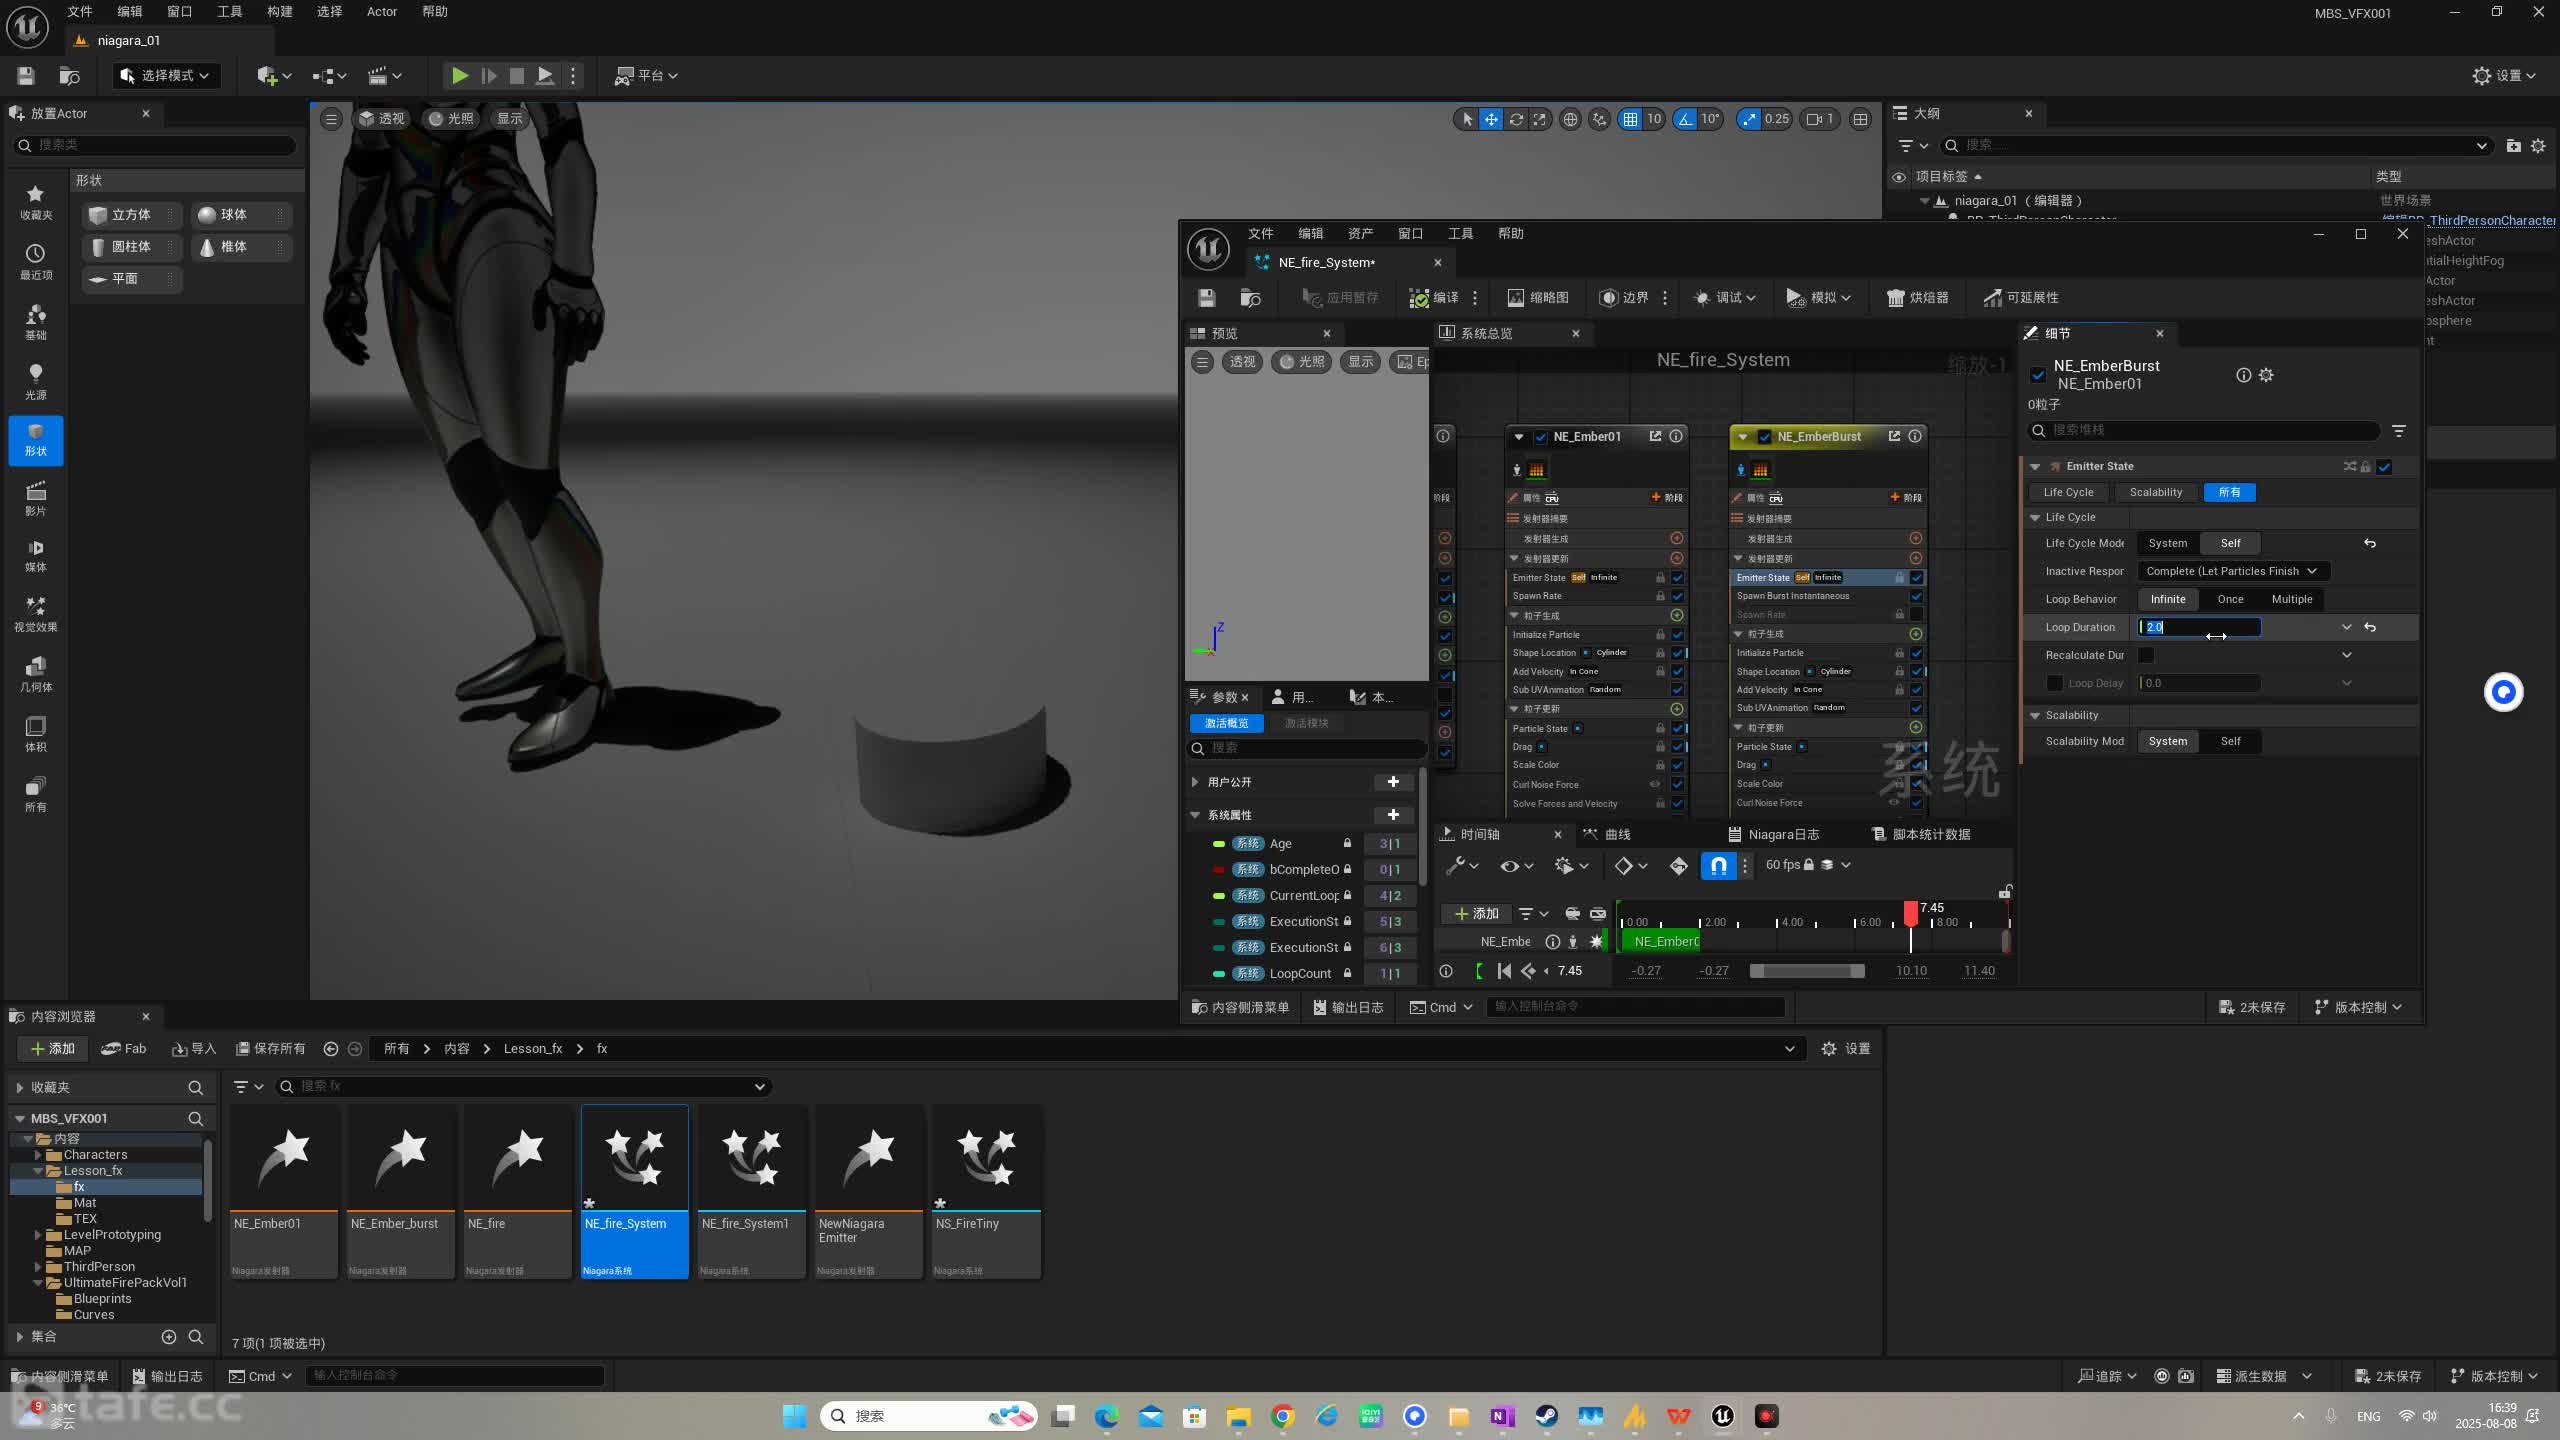The height and width of the screenshot is (1440, 2560).
Task: Select the 媒体 media category icon
Action: click(x=36, y=555)
